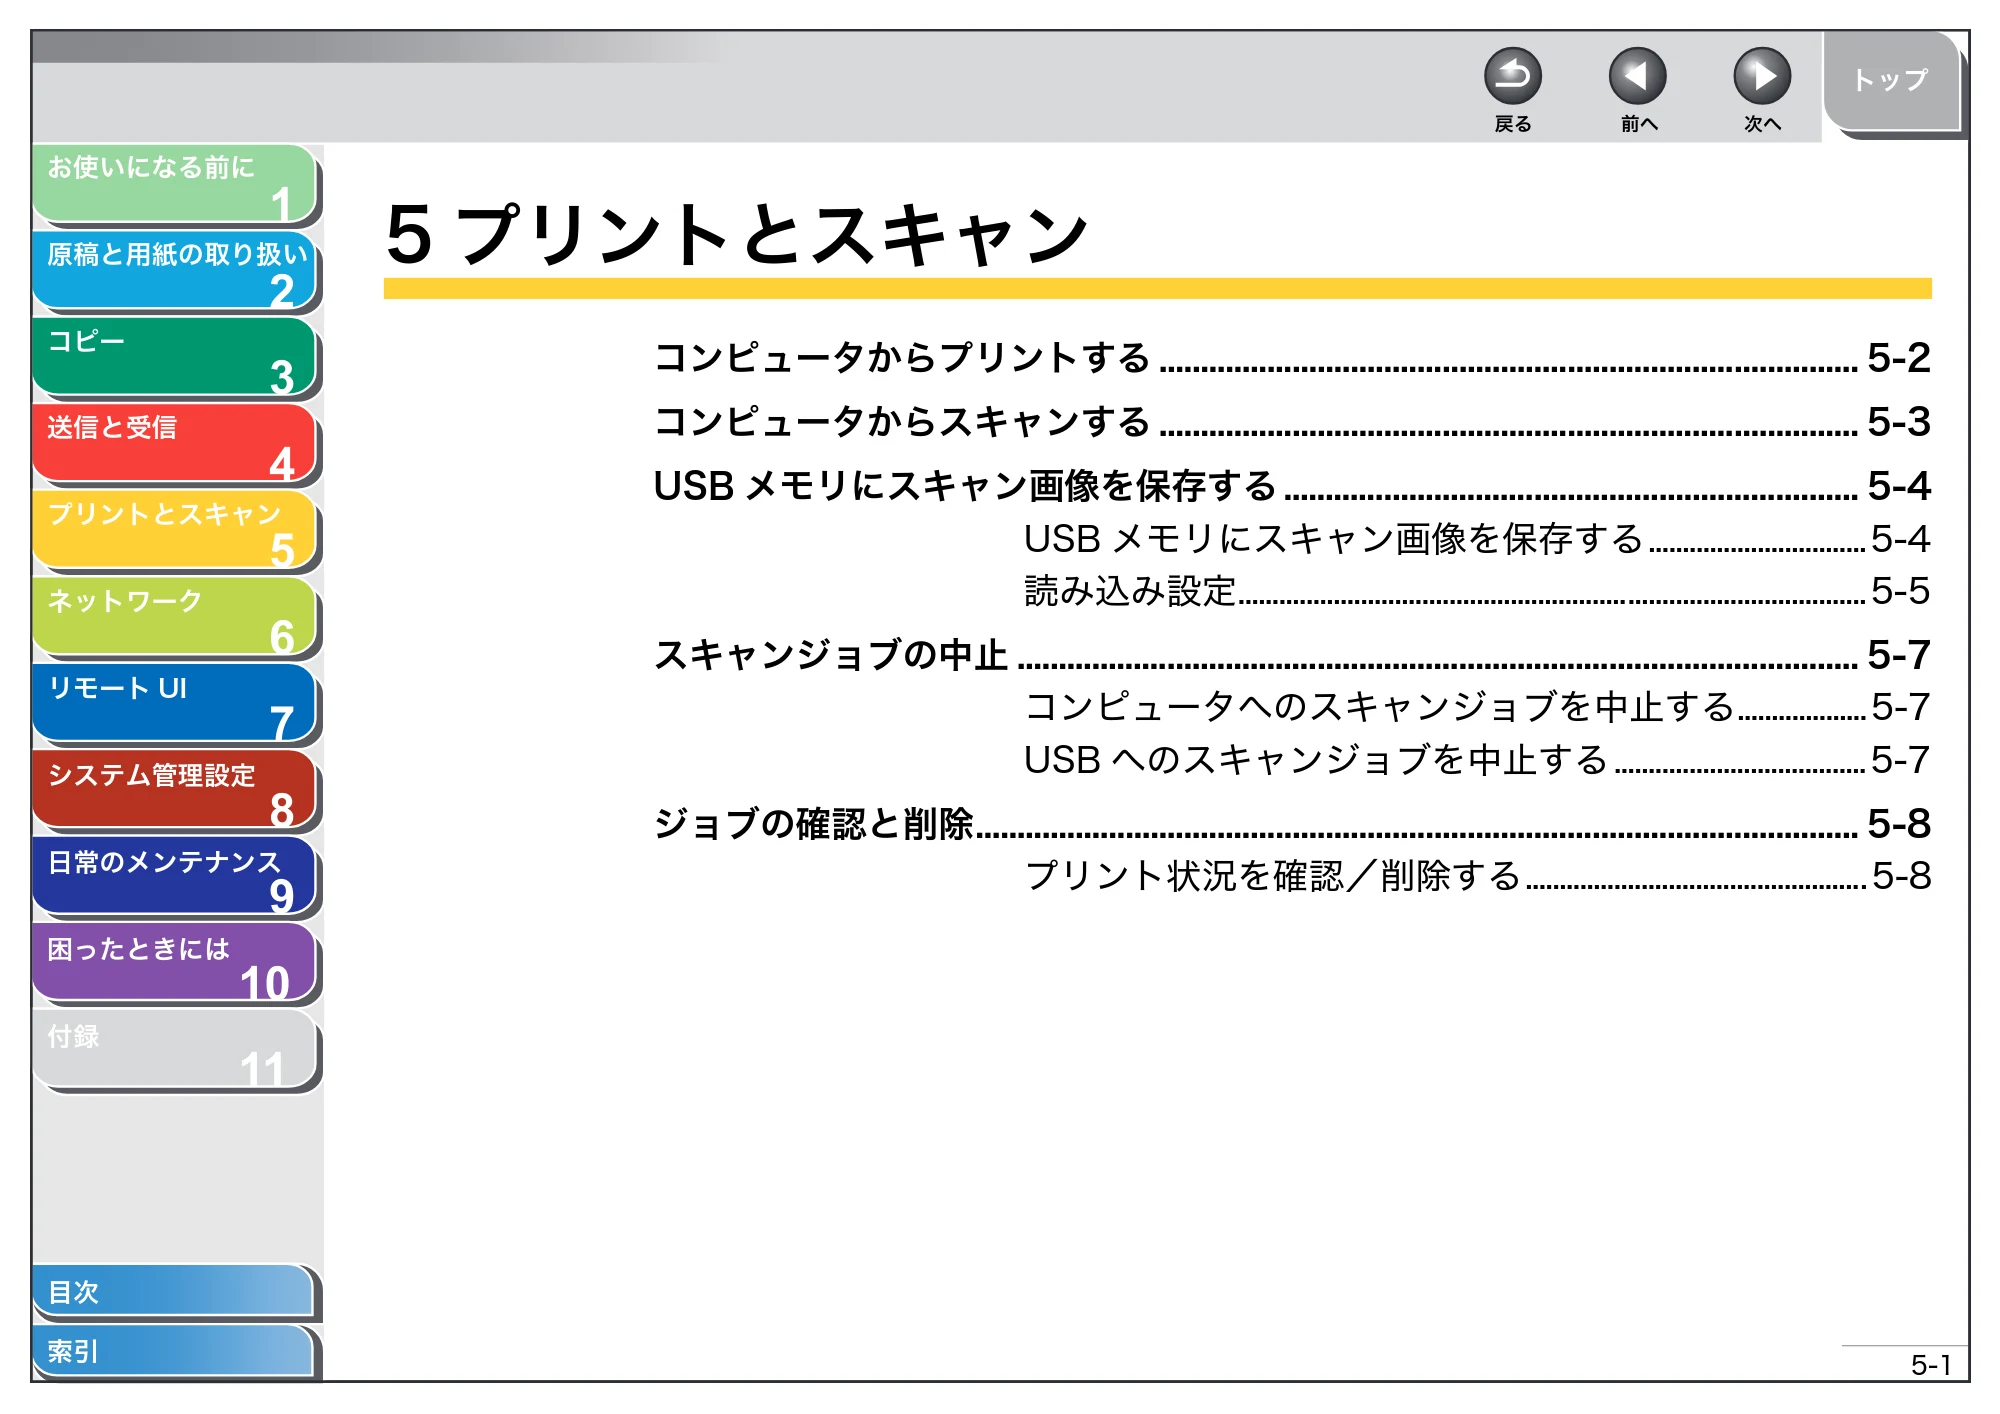Open the トップ tab

coord(1890,81)
